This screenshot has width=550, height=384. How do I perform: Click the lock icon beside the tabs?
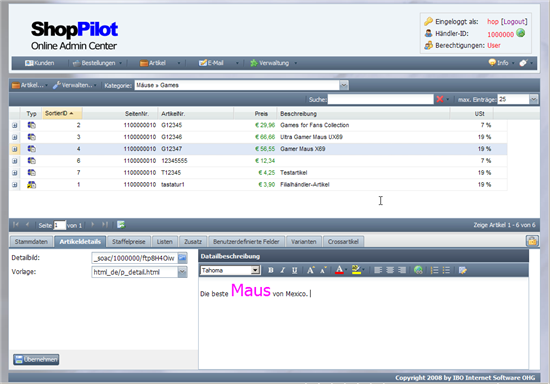click(x=532, y=241)
